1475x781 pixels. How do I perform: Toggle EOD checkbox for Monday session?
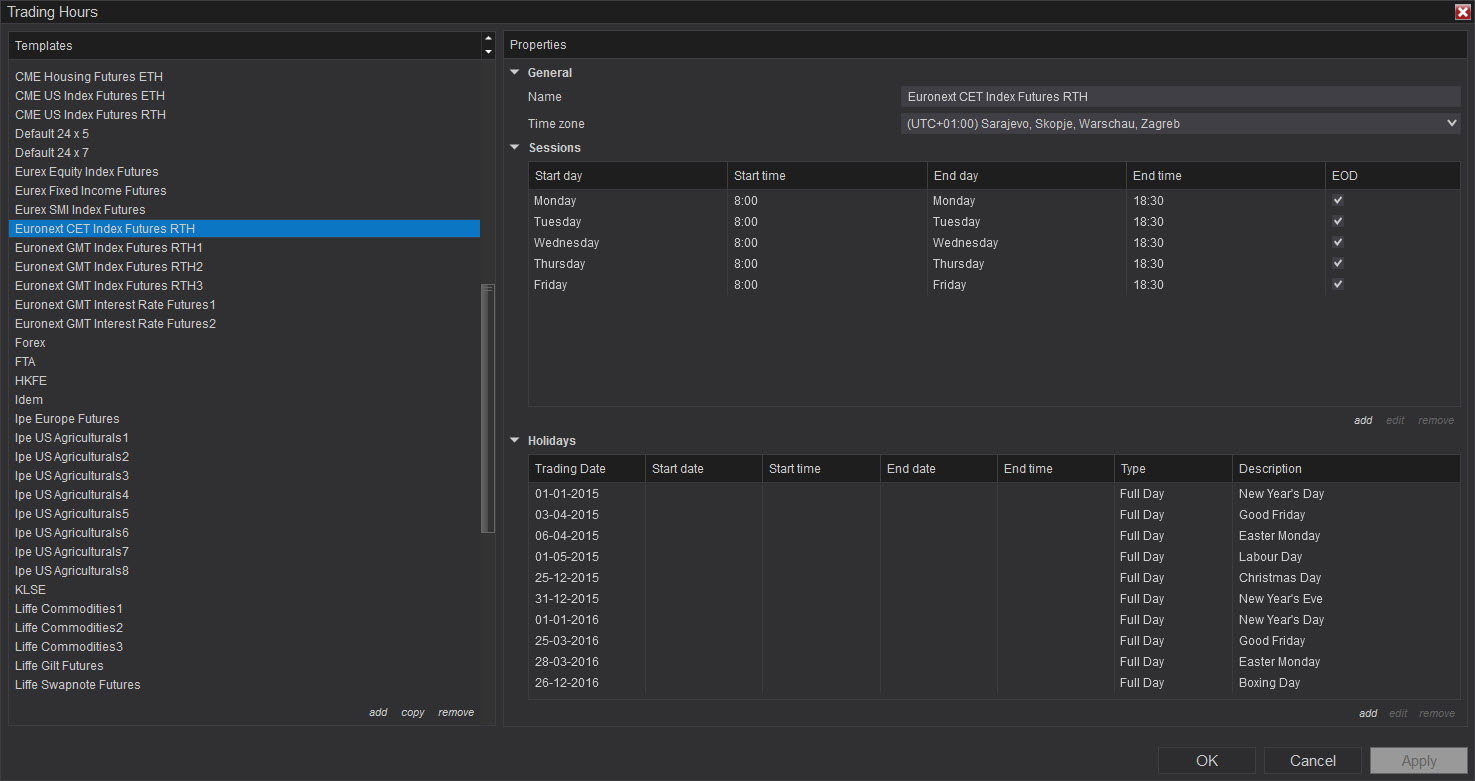1338,200
